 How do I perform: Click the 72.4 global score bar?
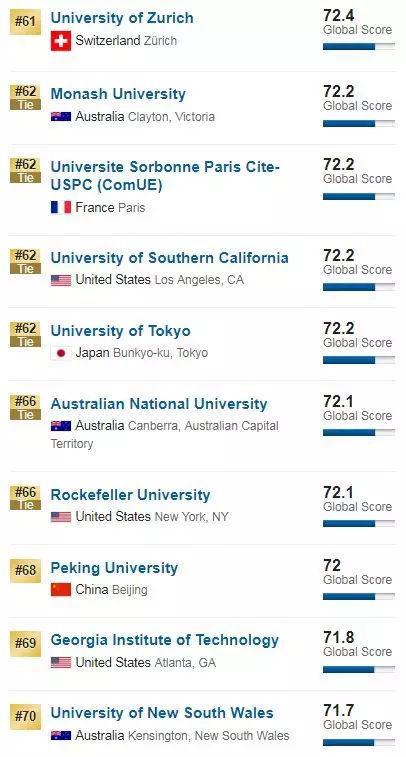(359, 47)
